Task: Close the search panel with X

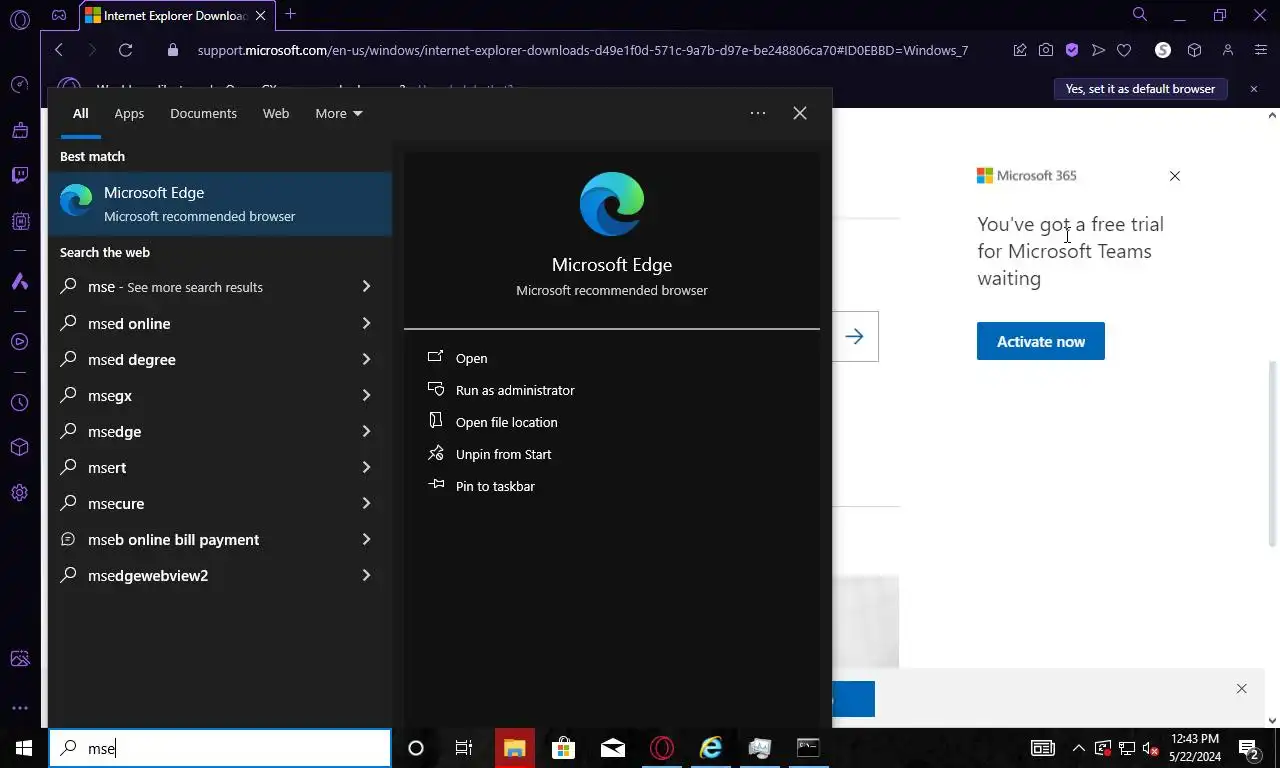Action: (x=800, y=113)
